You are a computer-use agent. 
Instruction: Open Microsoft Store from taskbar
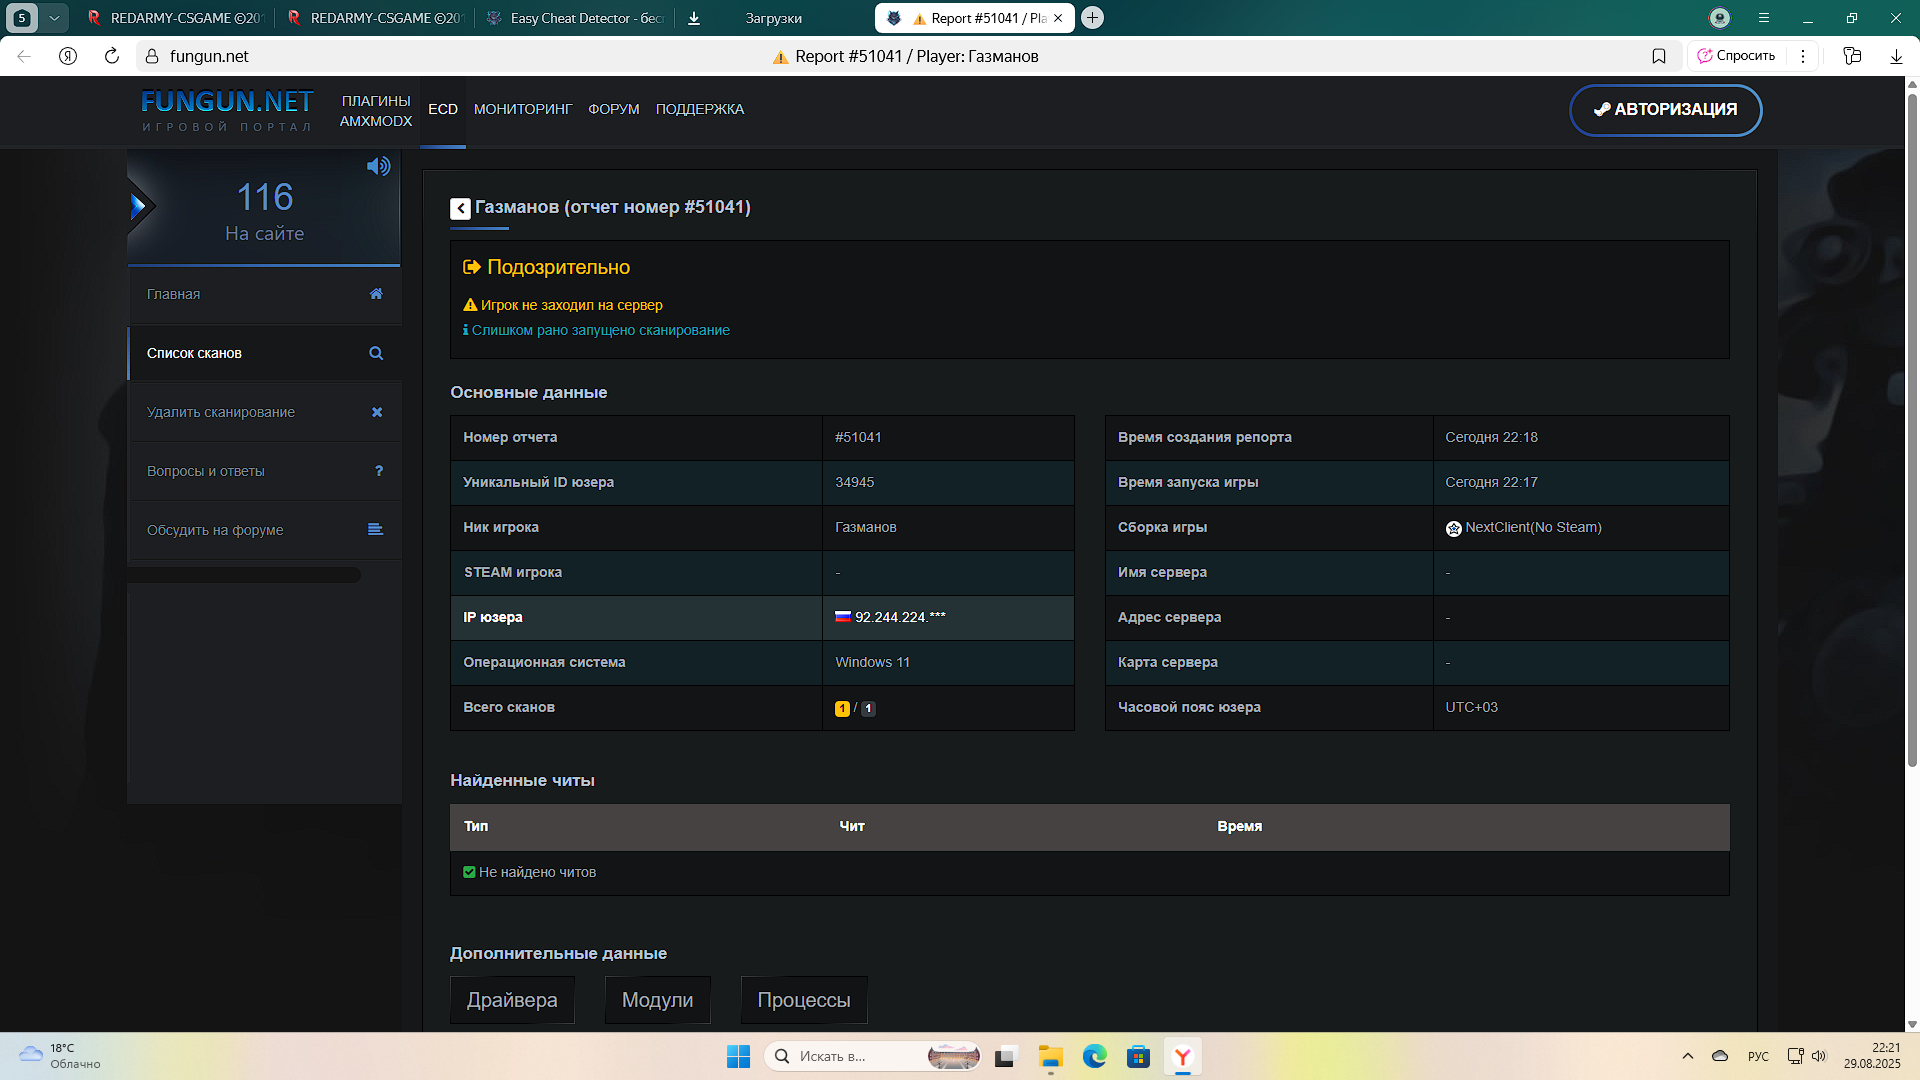(1138, 1056)
